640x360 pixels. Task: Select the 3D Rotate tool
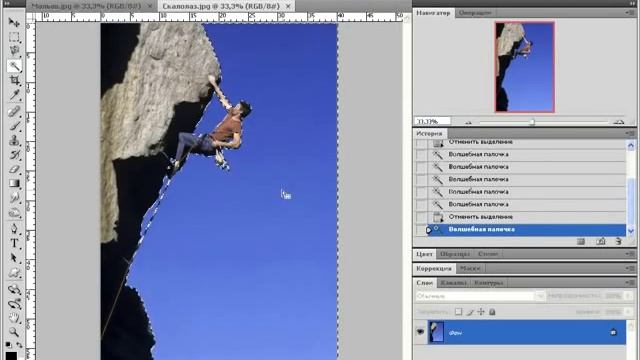tap(14, 289)
